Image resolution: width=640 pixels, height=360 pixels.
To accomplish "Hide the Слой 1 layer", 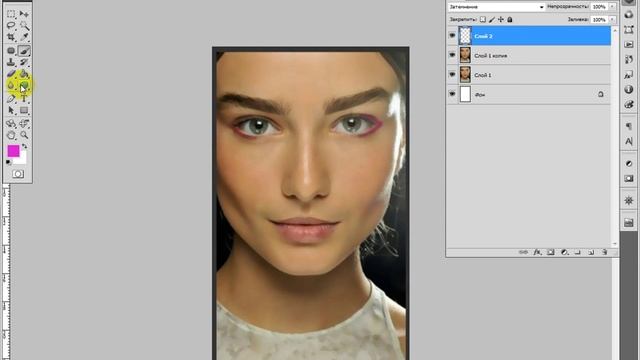I will click(x=452, y=75).
